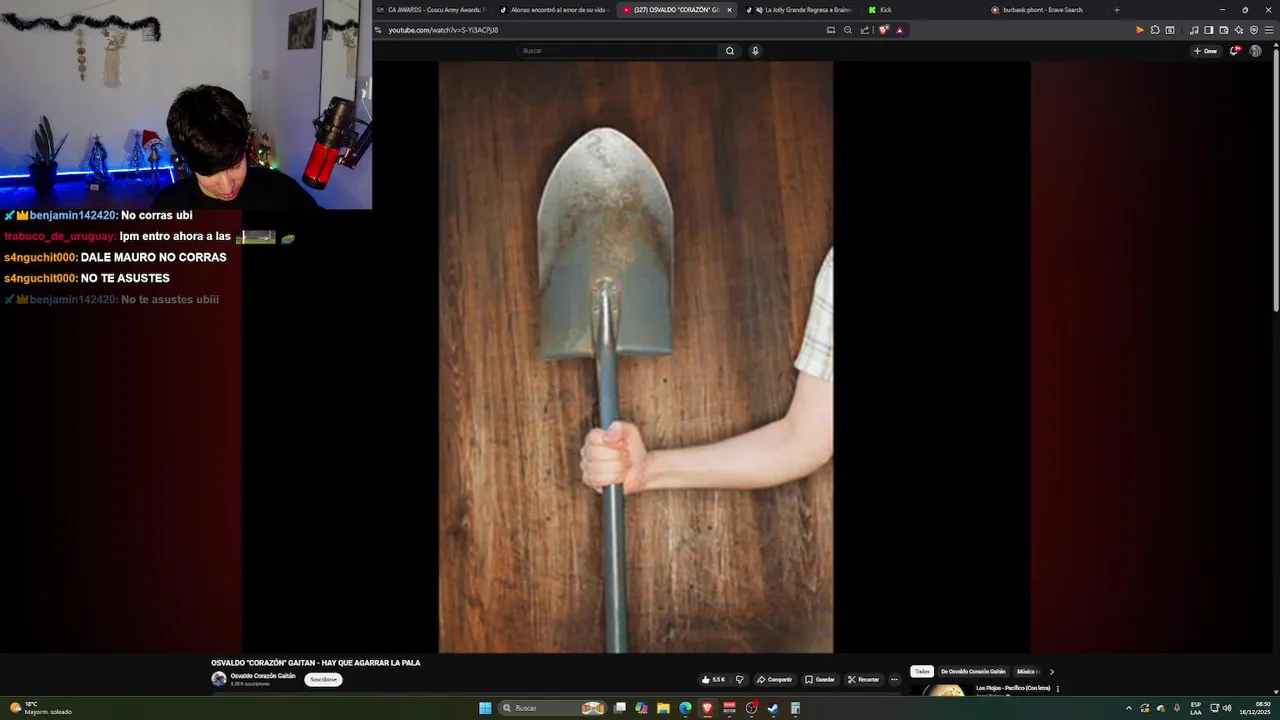The image size is (1280, 720).
Task: Open the Osvaldo Corazón Gaitán channel name link
Action: click(263, 676)
